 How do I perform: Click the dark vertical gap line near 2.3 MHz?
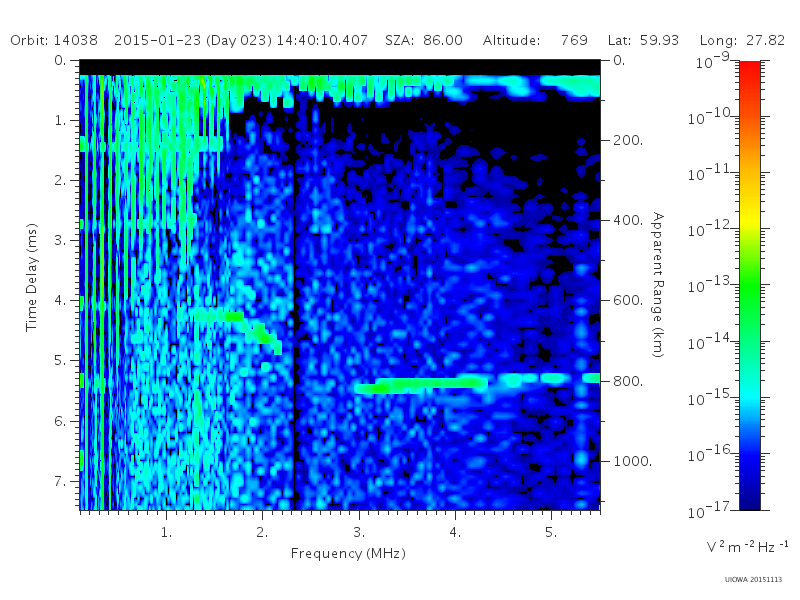point(294,306)
